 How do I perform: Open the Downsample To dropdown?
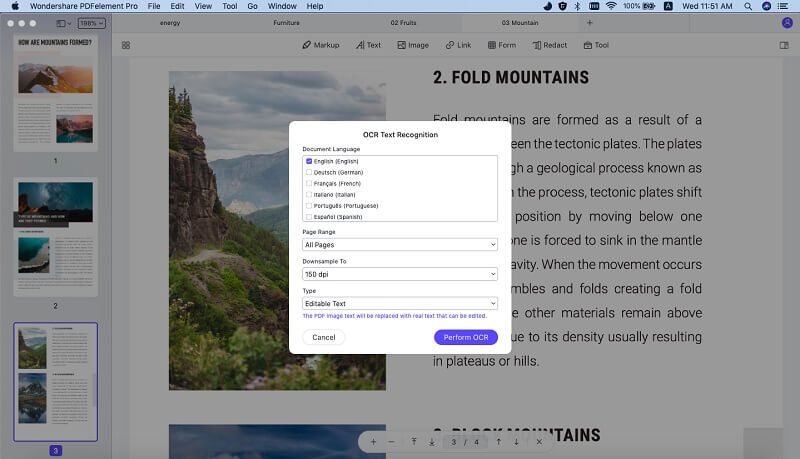click(399, 274)
